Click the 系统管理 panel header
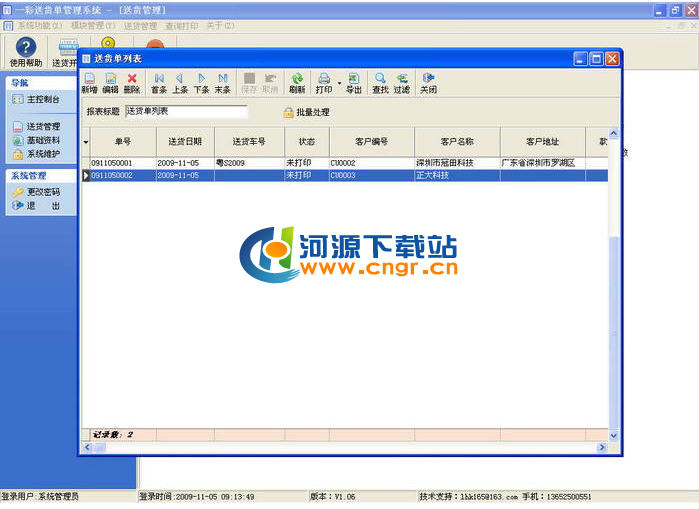 click(41, 176)
